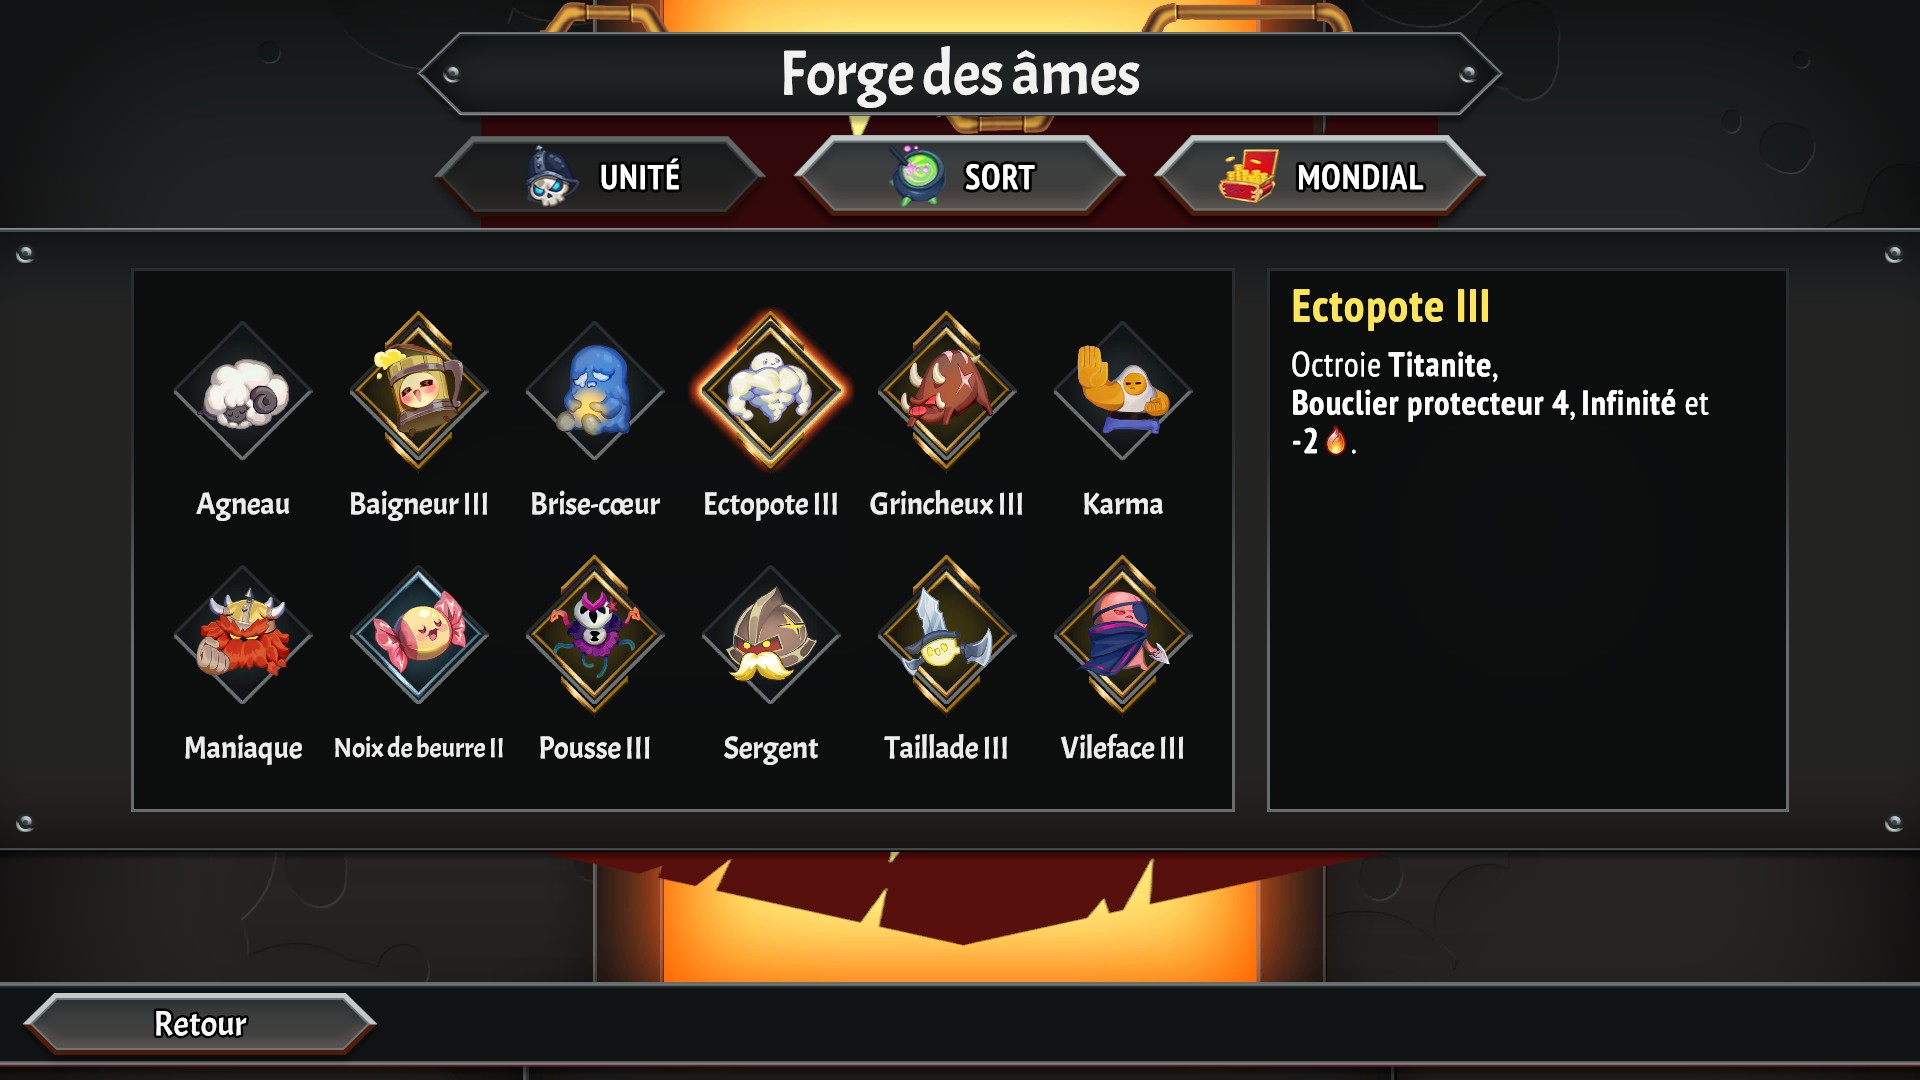Screen dimensions: 1920x1080
Task: Click the Sergent label text
Action: 770,748
